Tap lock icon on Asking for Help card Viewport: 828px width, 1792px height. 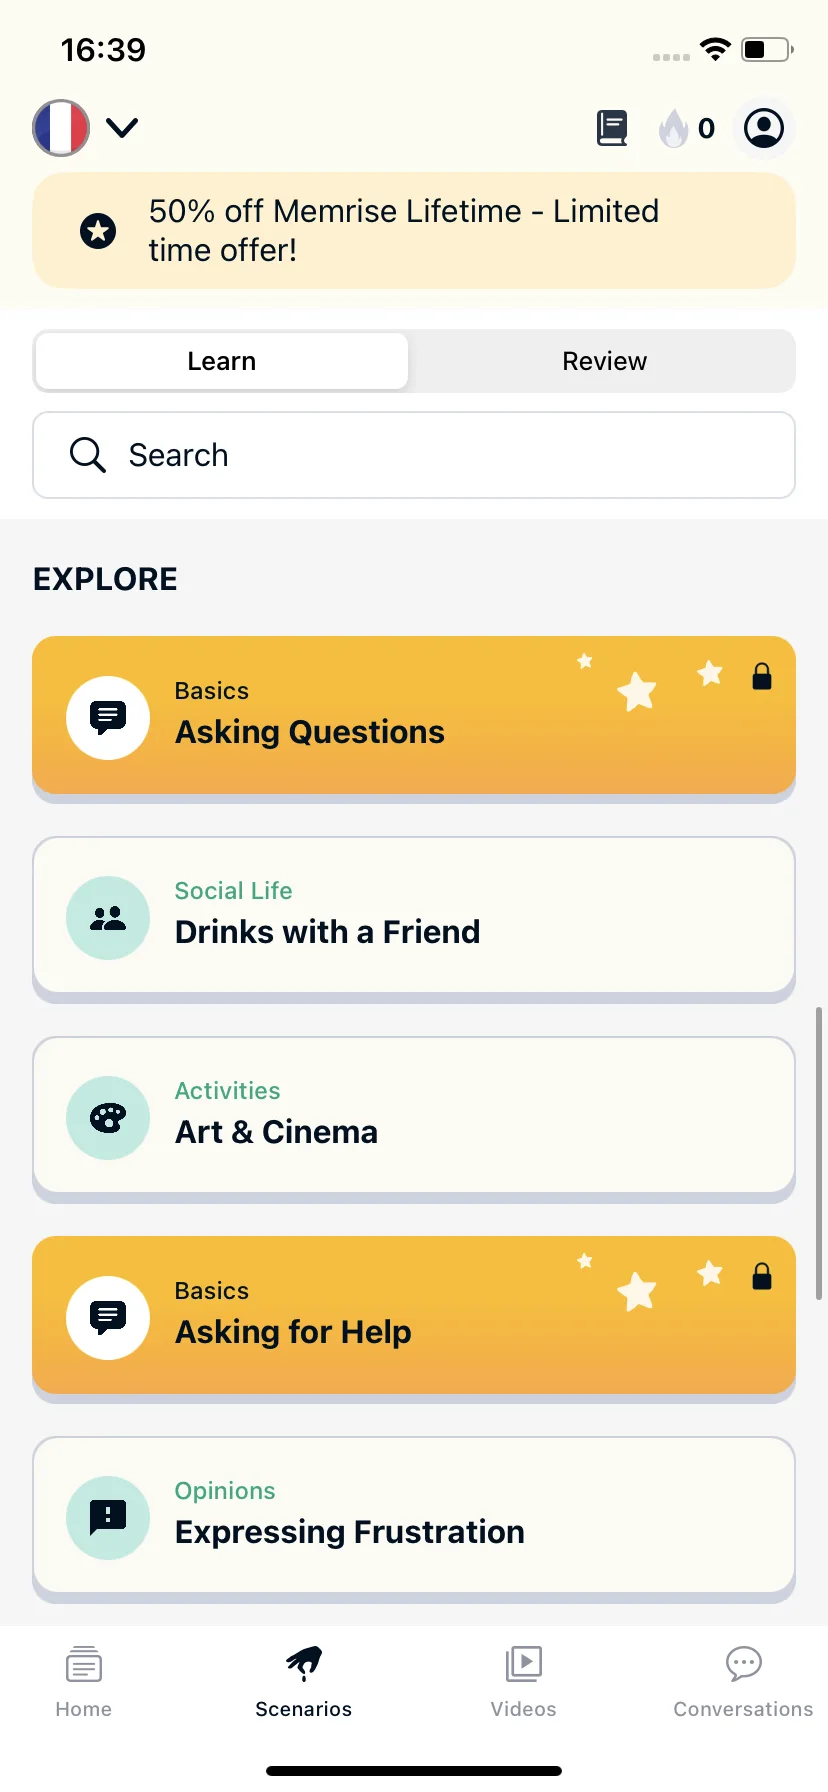[762, 1277]
